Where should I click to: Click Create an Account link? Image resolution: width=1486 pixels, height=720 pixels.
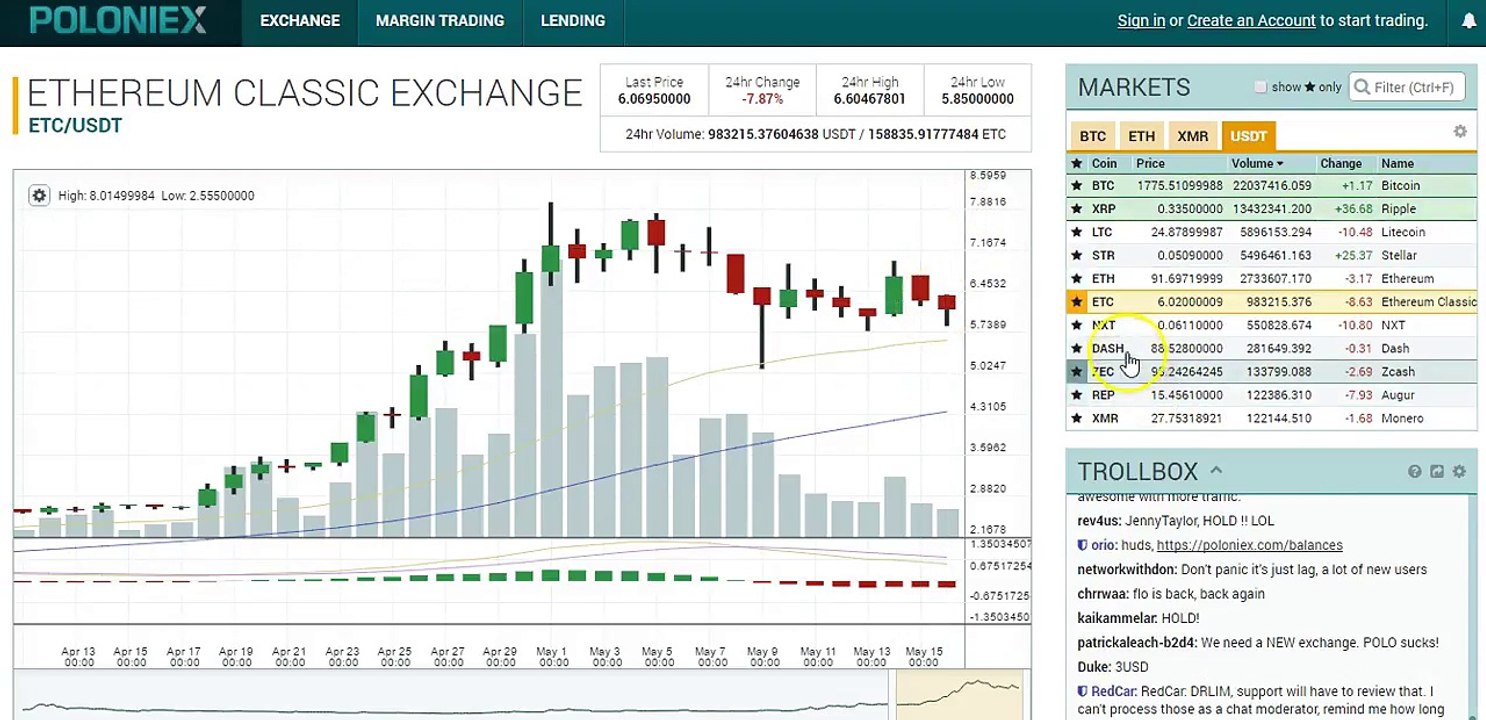pyautogui.click(x=1251, y=20)
